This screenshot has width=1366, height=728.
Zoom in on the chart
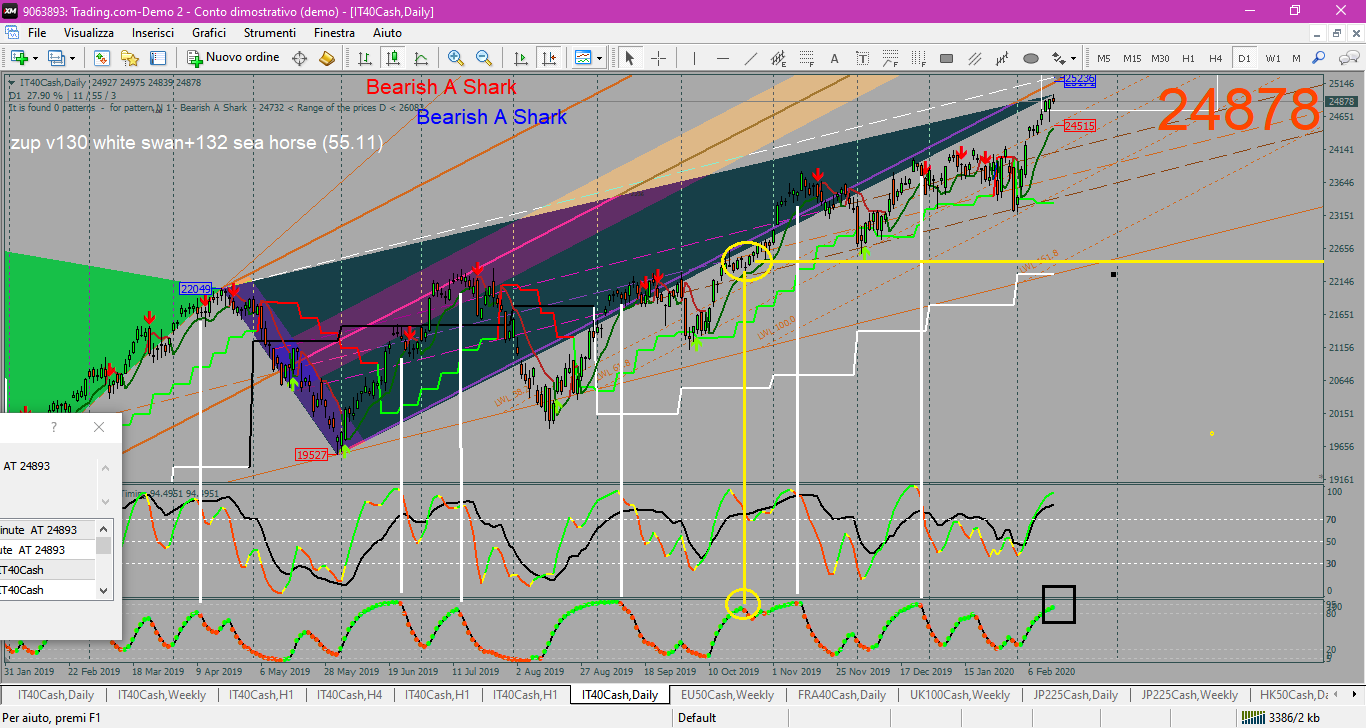coord(456,58)
